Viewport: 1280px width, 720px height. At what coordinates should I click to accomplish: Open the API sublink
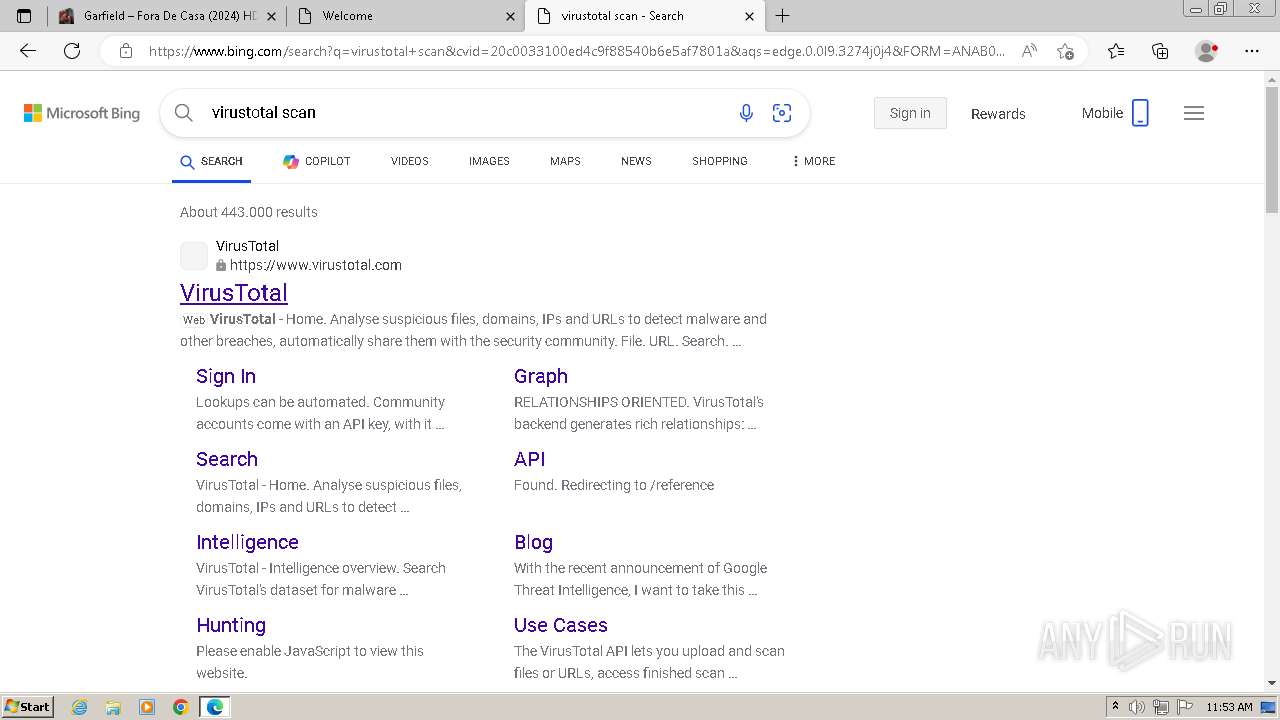pos(529,459)
